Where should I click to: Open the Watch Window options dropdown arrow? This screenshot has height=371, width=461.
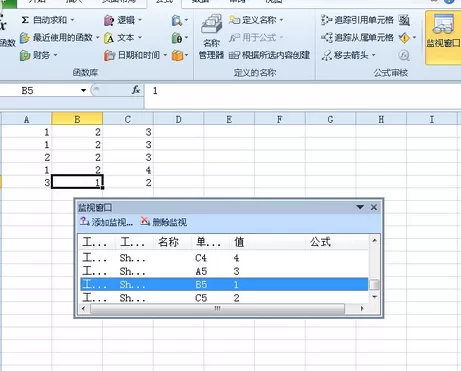[x=360, y=207]
